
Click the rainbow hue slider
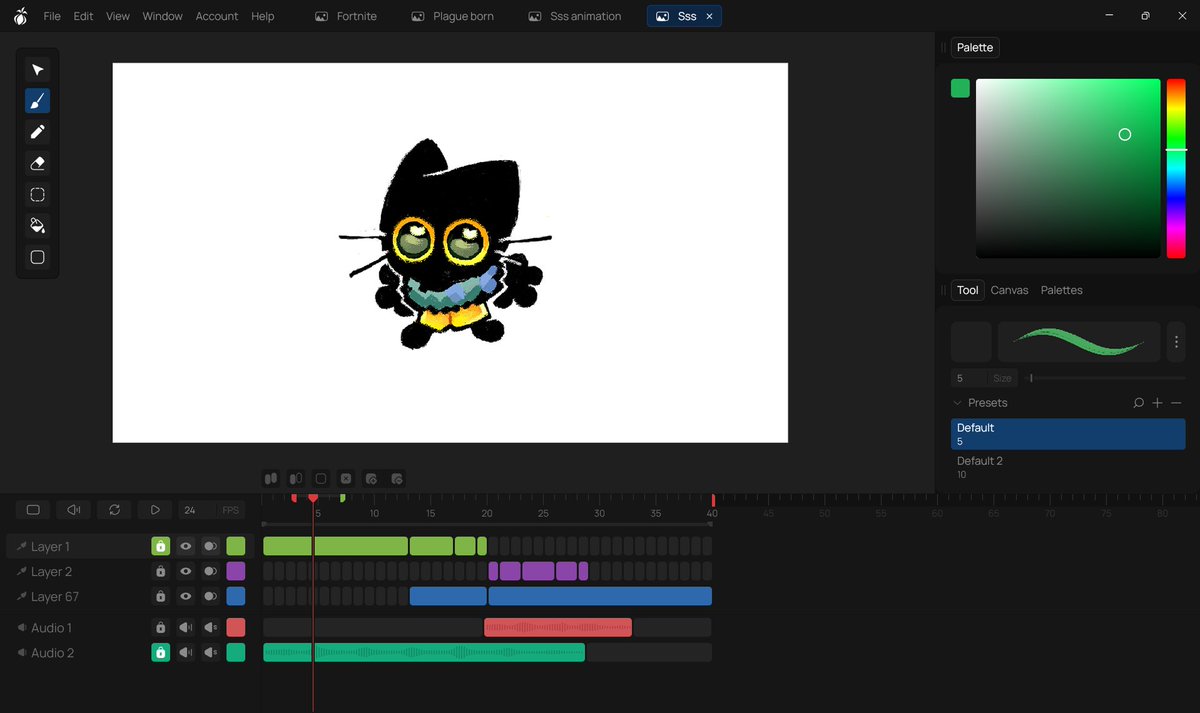(x=1176, y=168)
